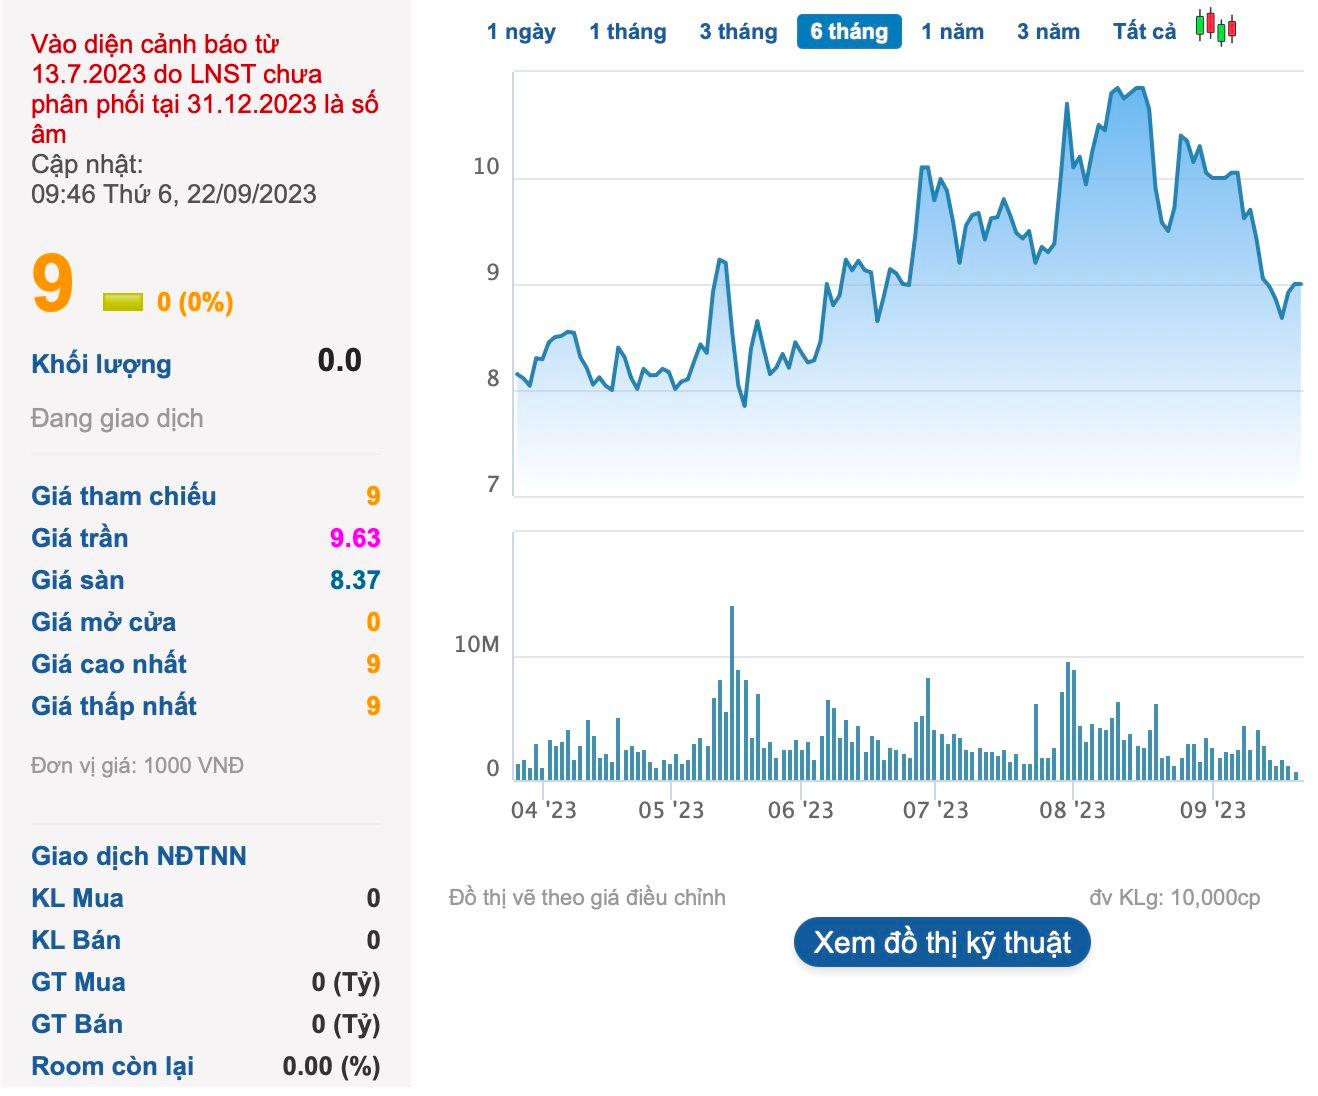Click the '07 '23' x-axis label
This screenshot has width=1318, height=1096.
(936, 810)
